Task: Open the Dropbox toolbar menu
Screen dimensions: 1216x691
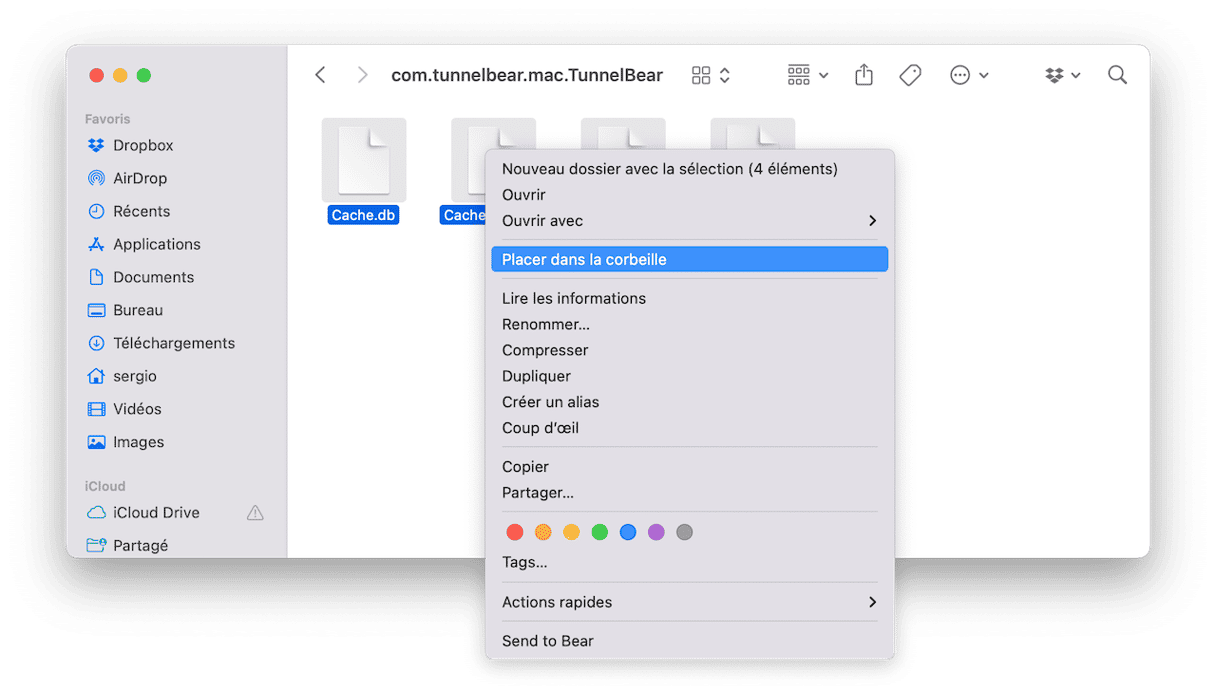Action: click(x=1062, y=75)
